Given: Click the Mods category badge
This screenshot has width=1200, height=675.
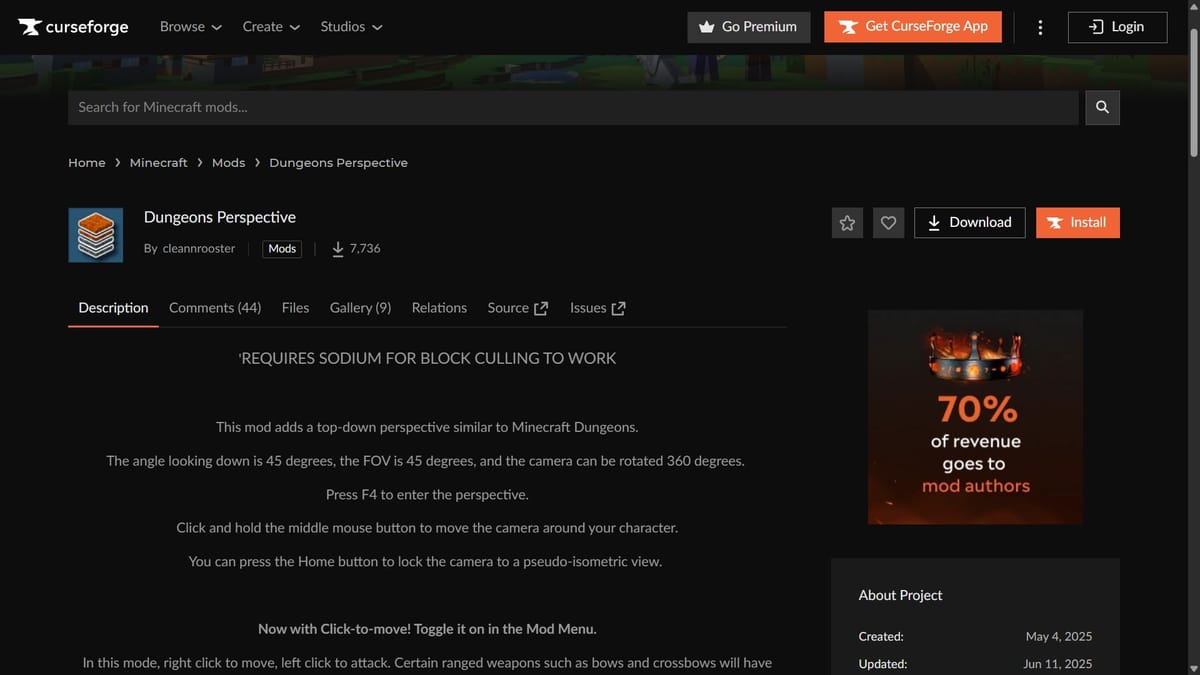Looking at the screenshot, I should pos(281,248).
